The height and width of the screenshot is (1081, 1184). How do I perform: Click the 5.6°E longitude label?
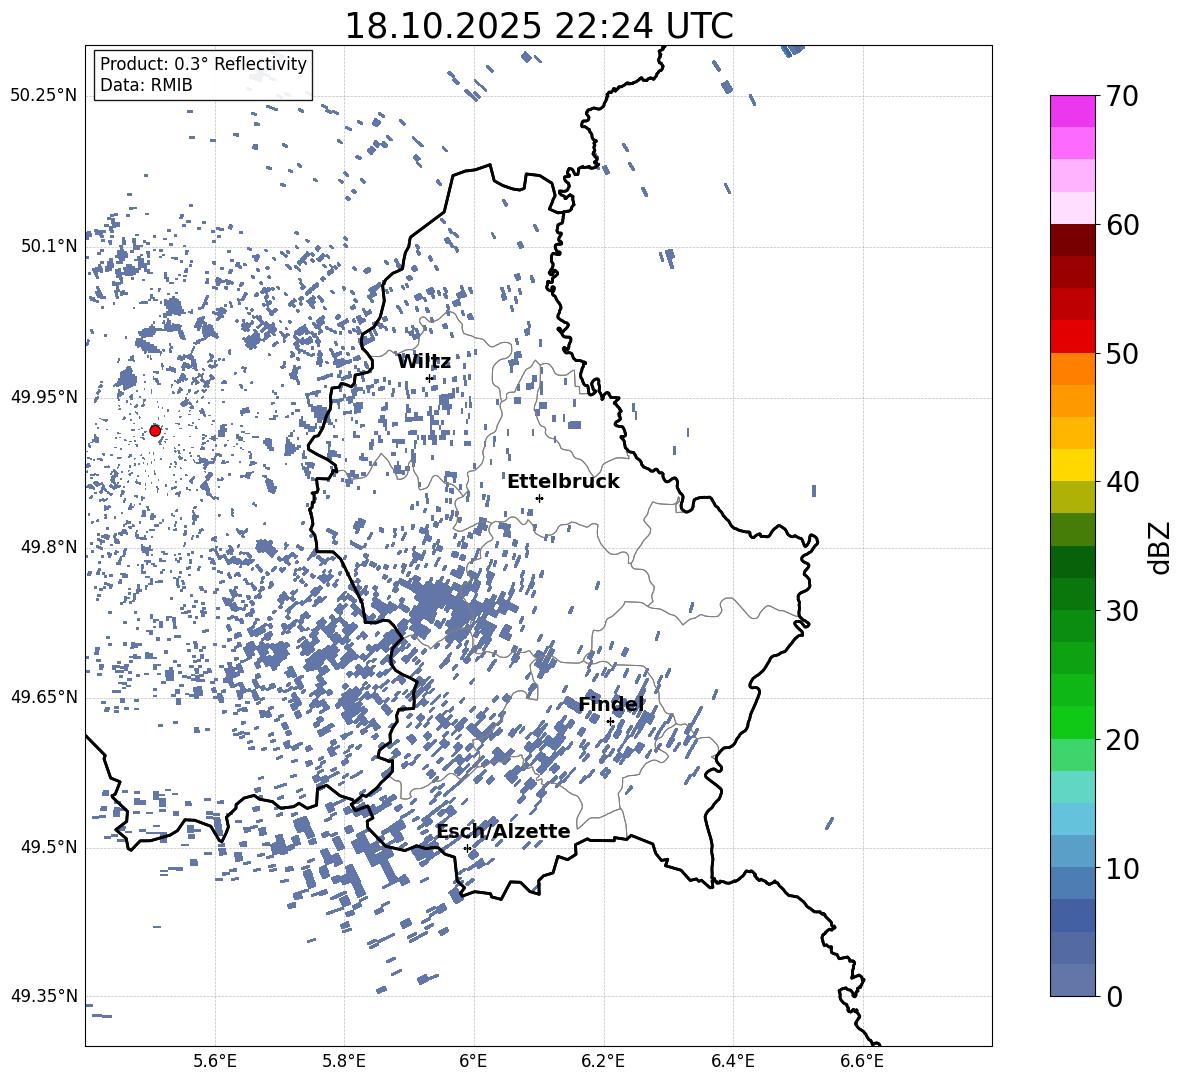point(215,1061)
